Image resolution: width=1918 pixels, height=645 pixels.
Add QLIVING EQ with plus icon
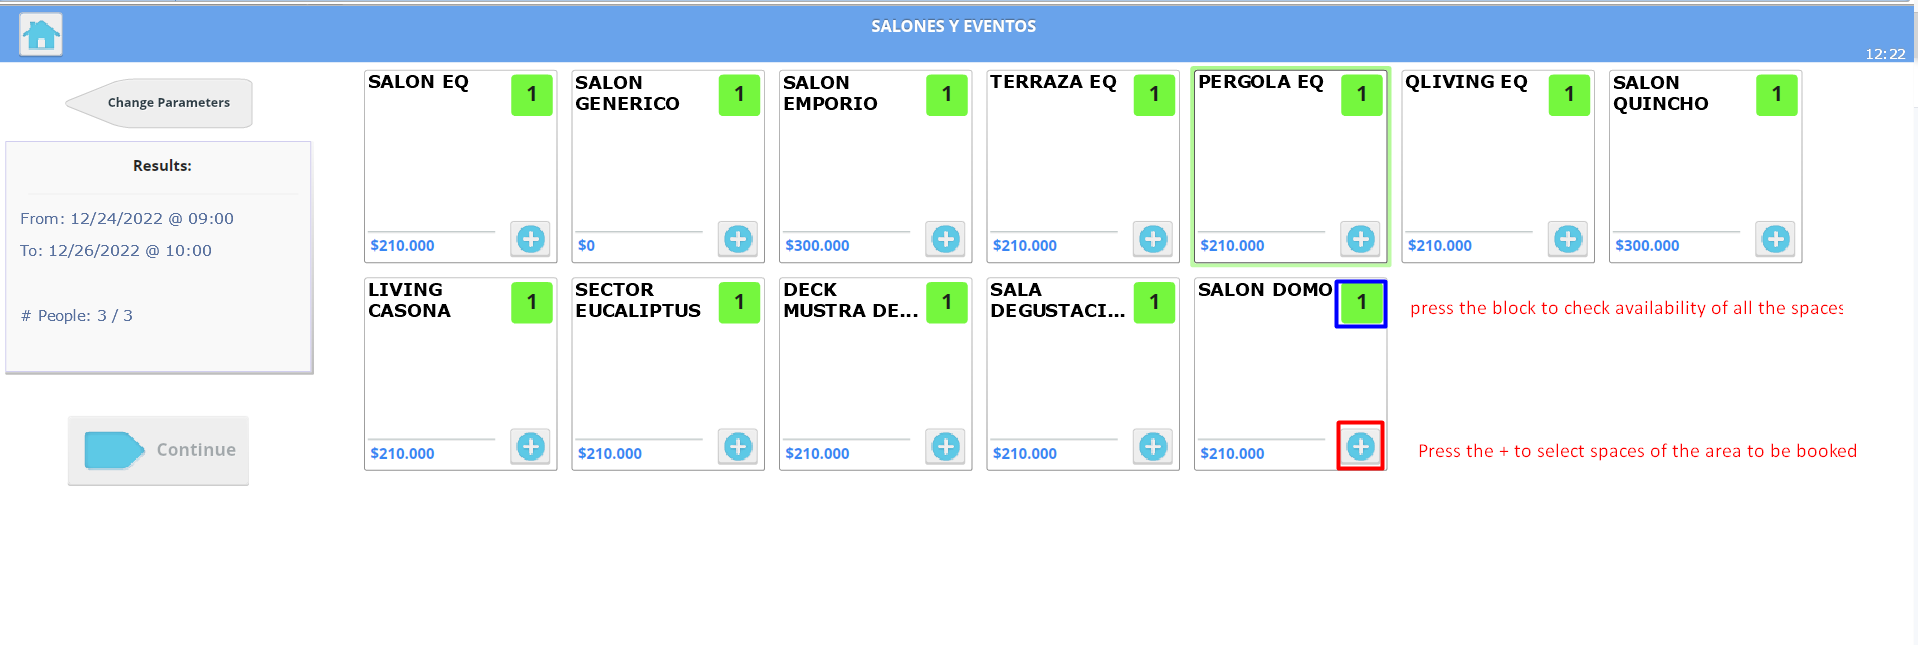[1568, 239]
